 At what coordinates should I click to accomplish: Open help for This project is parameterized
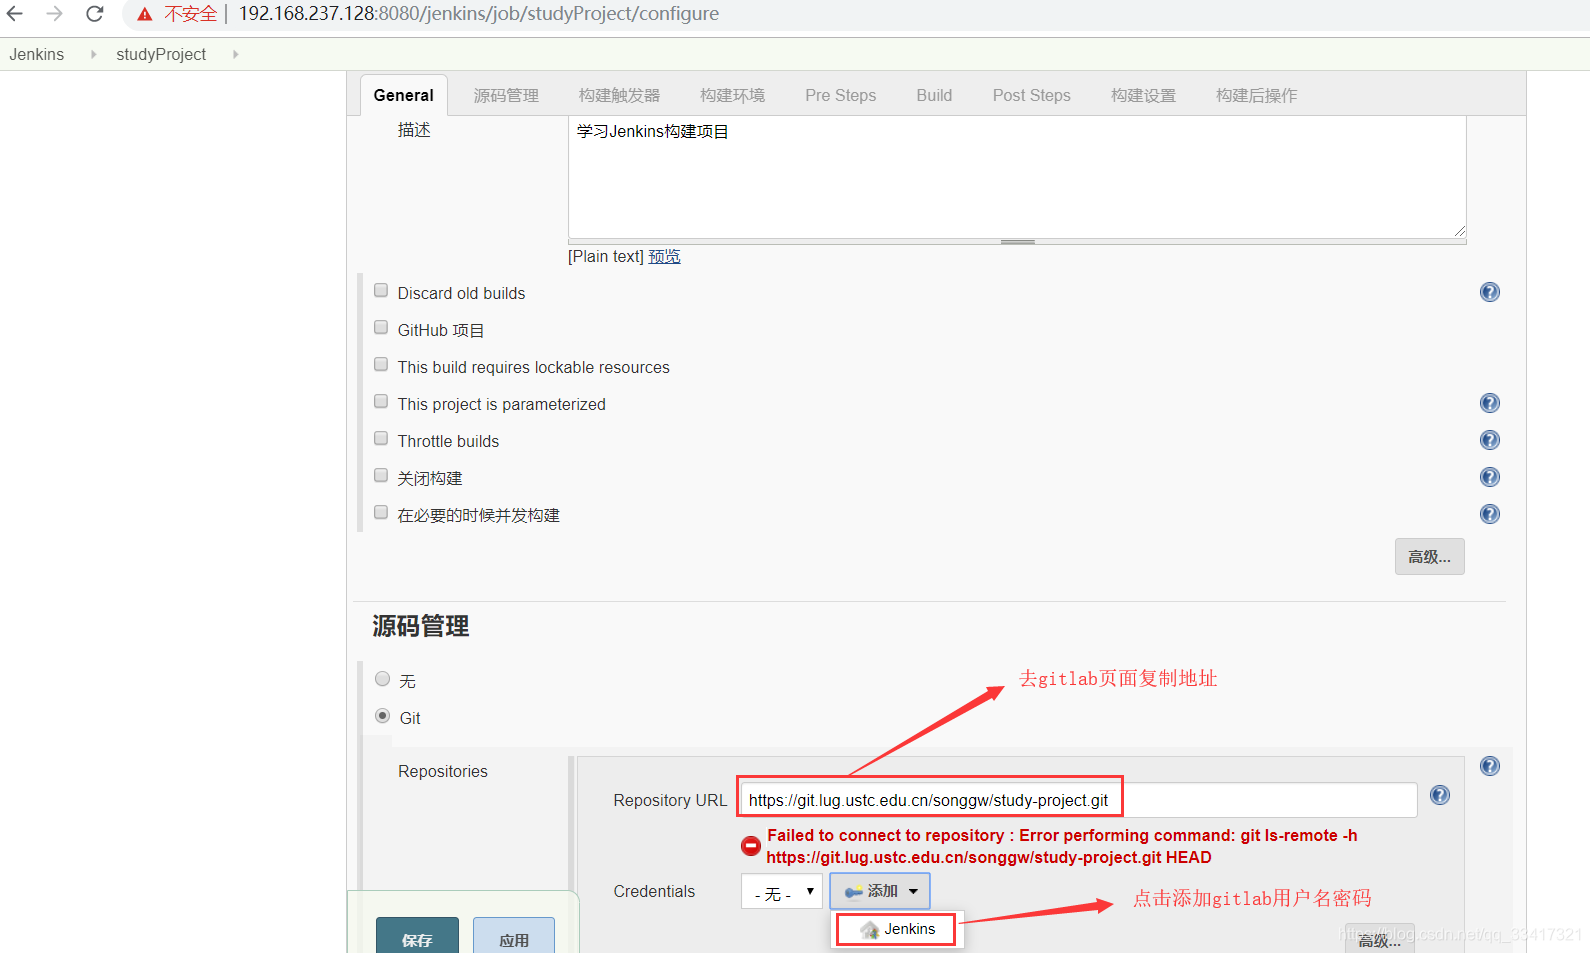[x=1490, y=403]
